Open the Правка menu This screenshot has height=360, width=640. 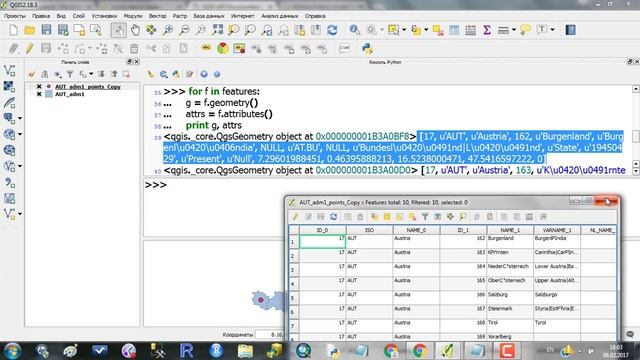tap(41, 16)
